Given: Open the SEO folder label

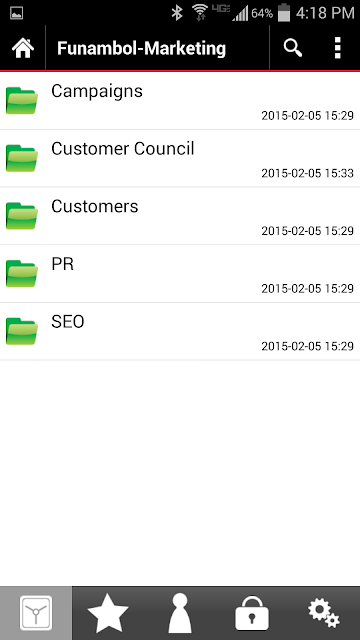Looking at the screenshot, I should click(x=68, y=322).
